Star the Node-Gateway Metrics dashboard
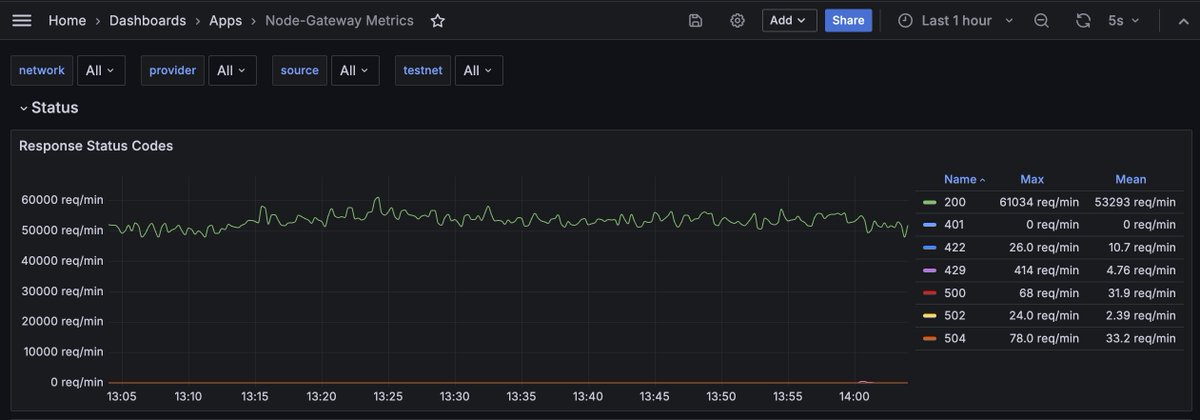Image resolution: width=1200 pixels, height=420 pixels. pyautogui.click(x=437, y=20)
